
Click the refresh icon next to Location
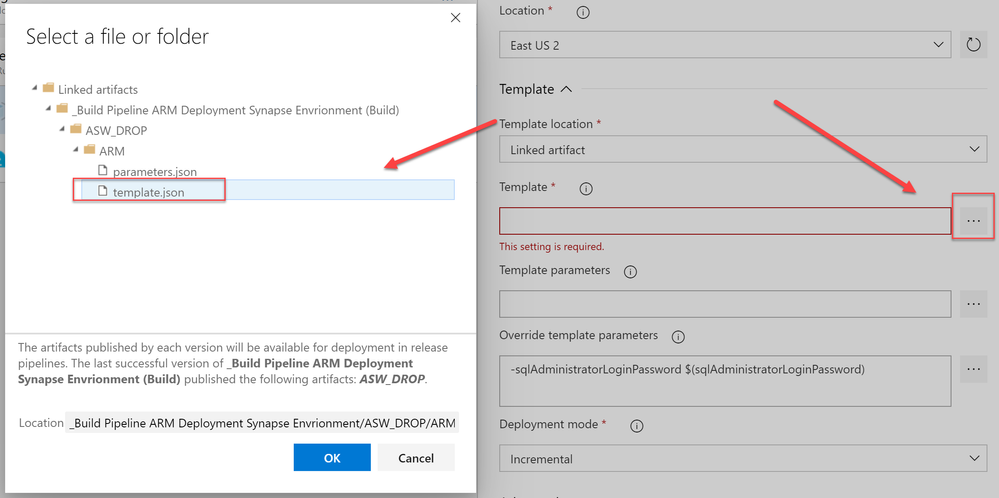(x=973, y=45)
